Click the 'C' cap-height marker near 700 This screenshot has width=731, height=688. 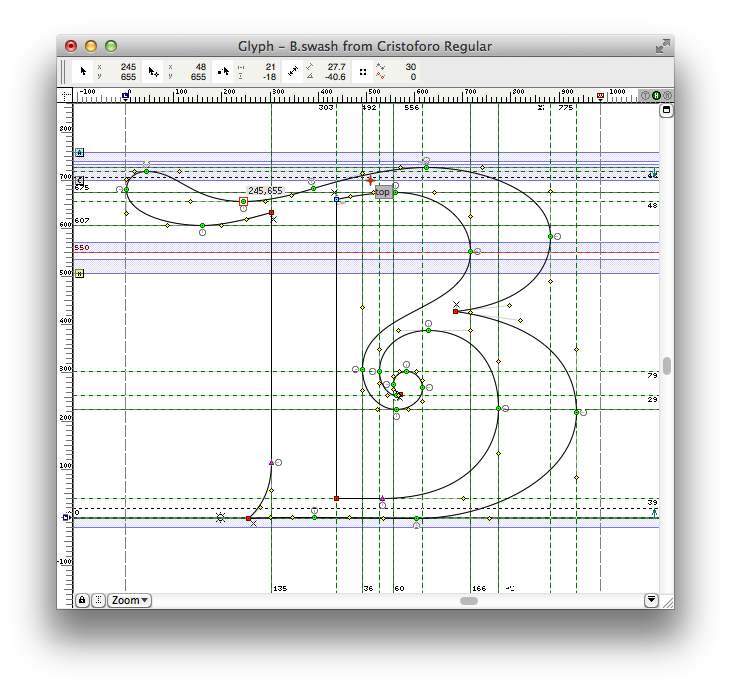80,180
